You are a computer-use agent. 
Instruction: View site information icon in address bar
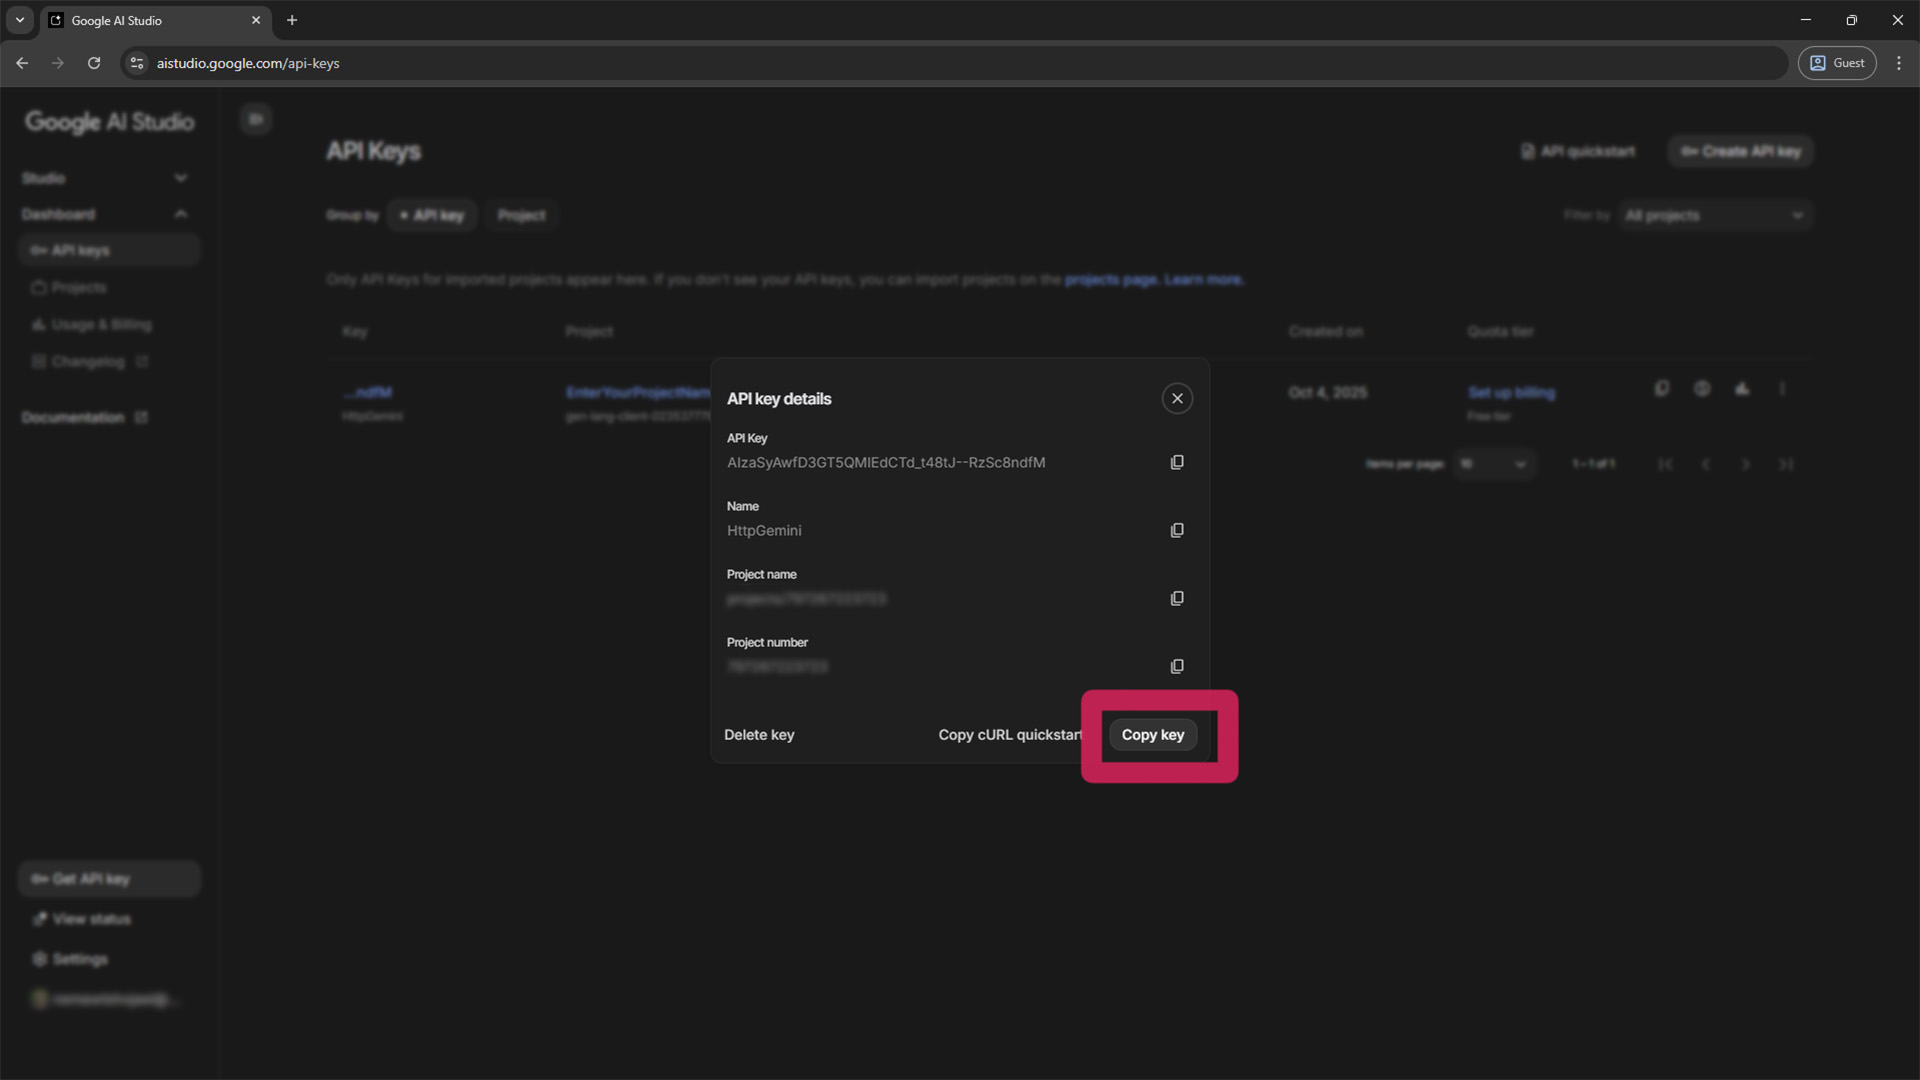tap(137, 63)
